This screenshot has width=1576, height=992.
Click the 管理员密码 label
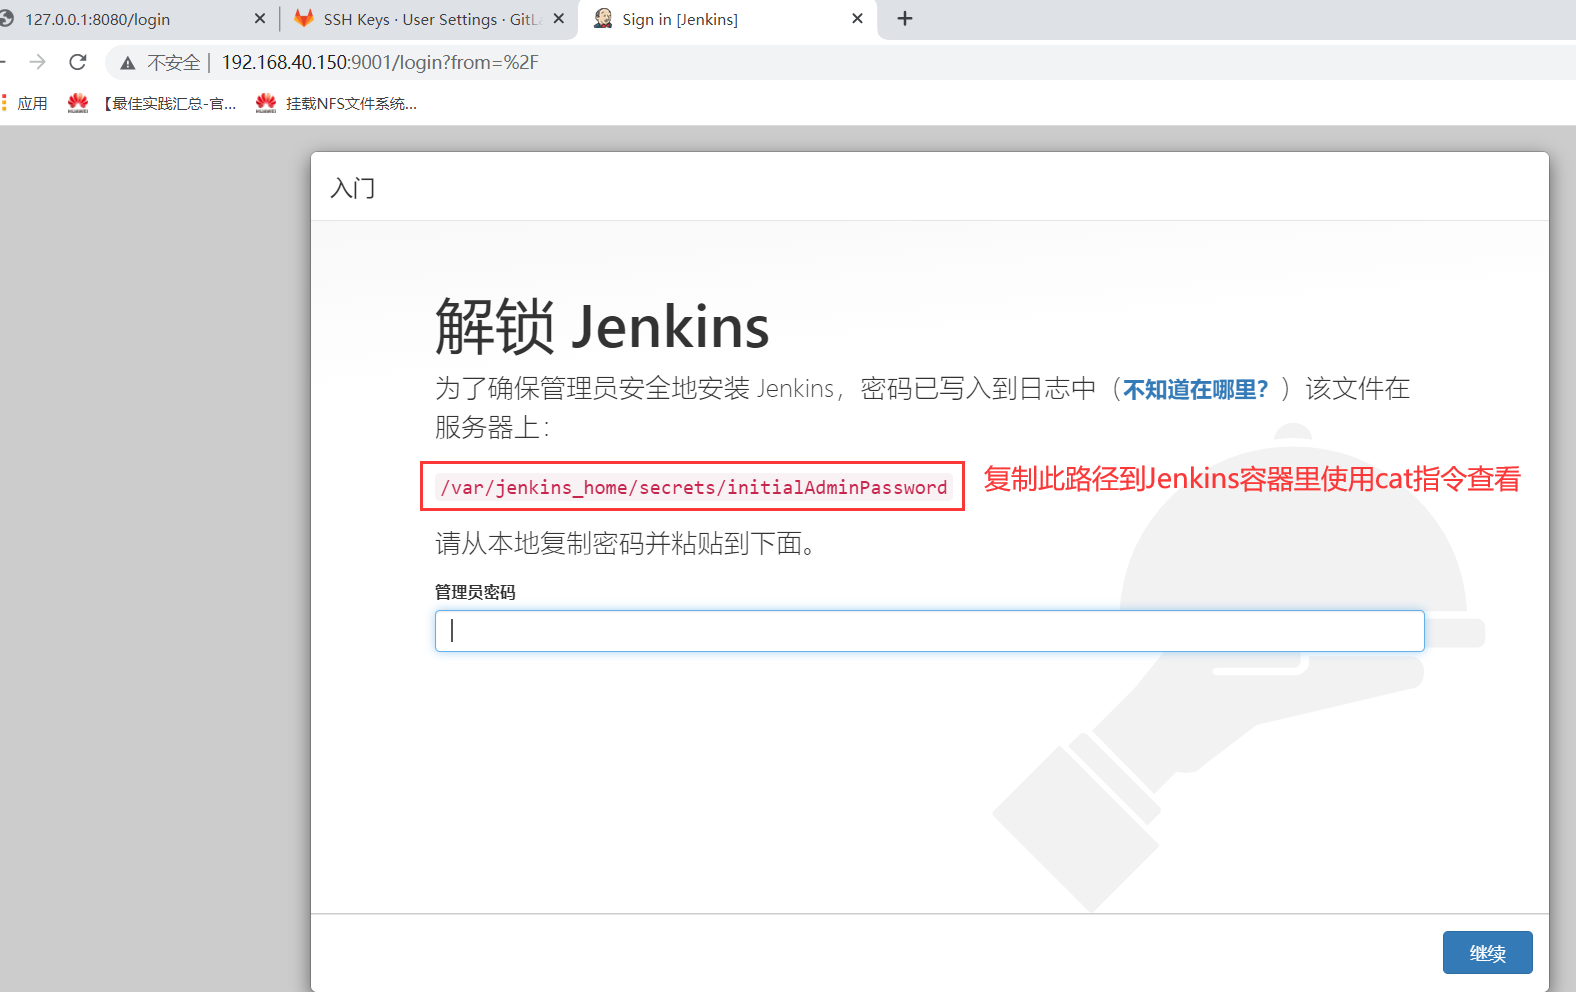(475, 592)
